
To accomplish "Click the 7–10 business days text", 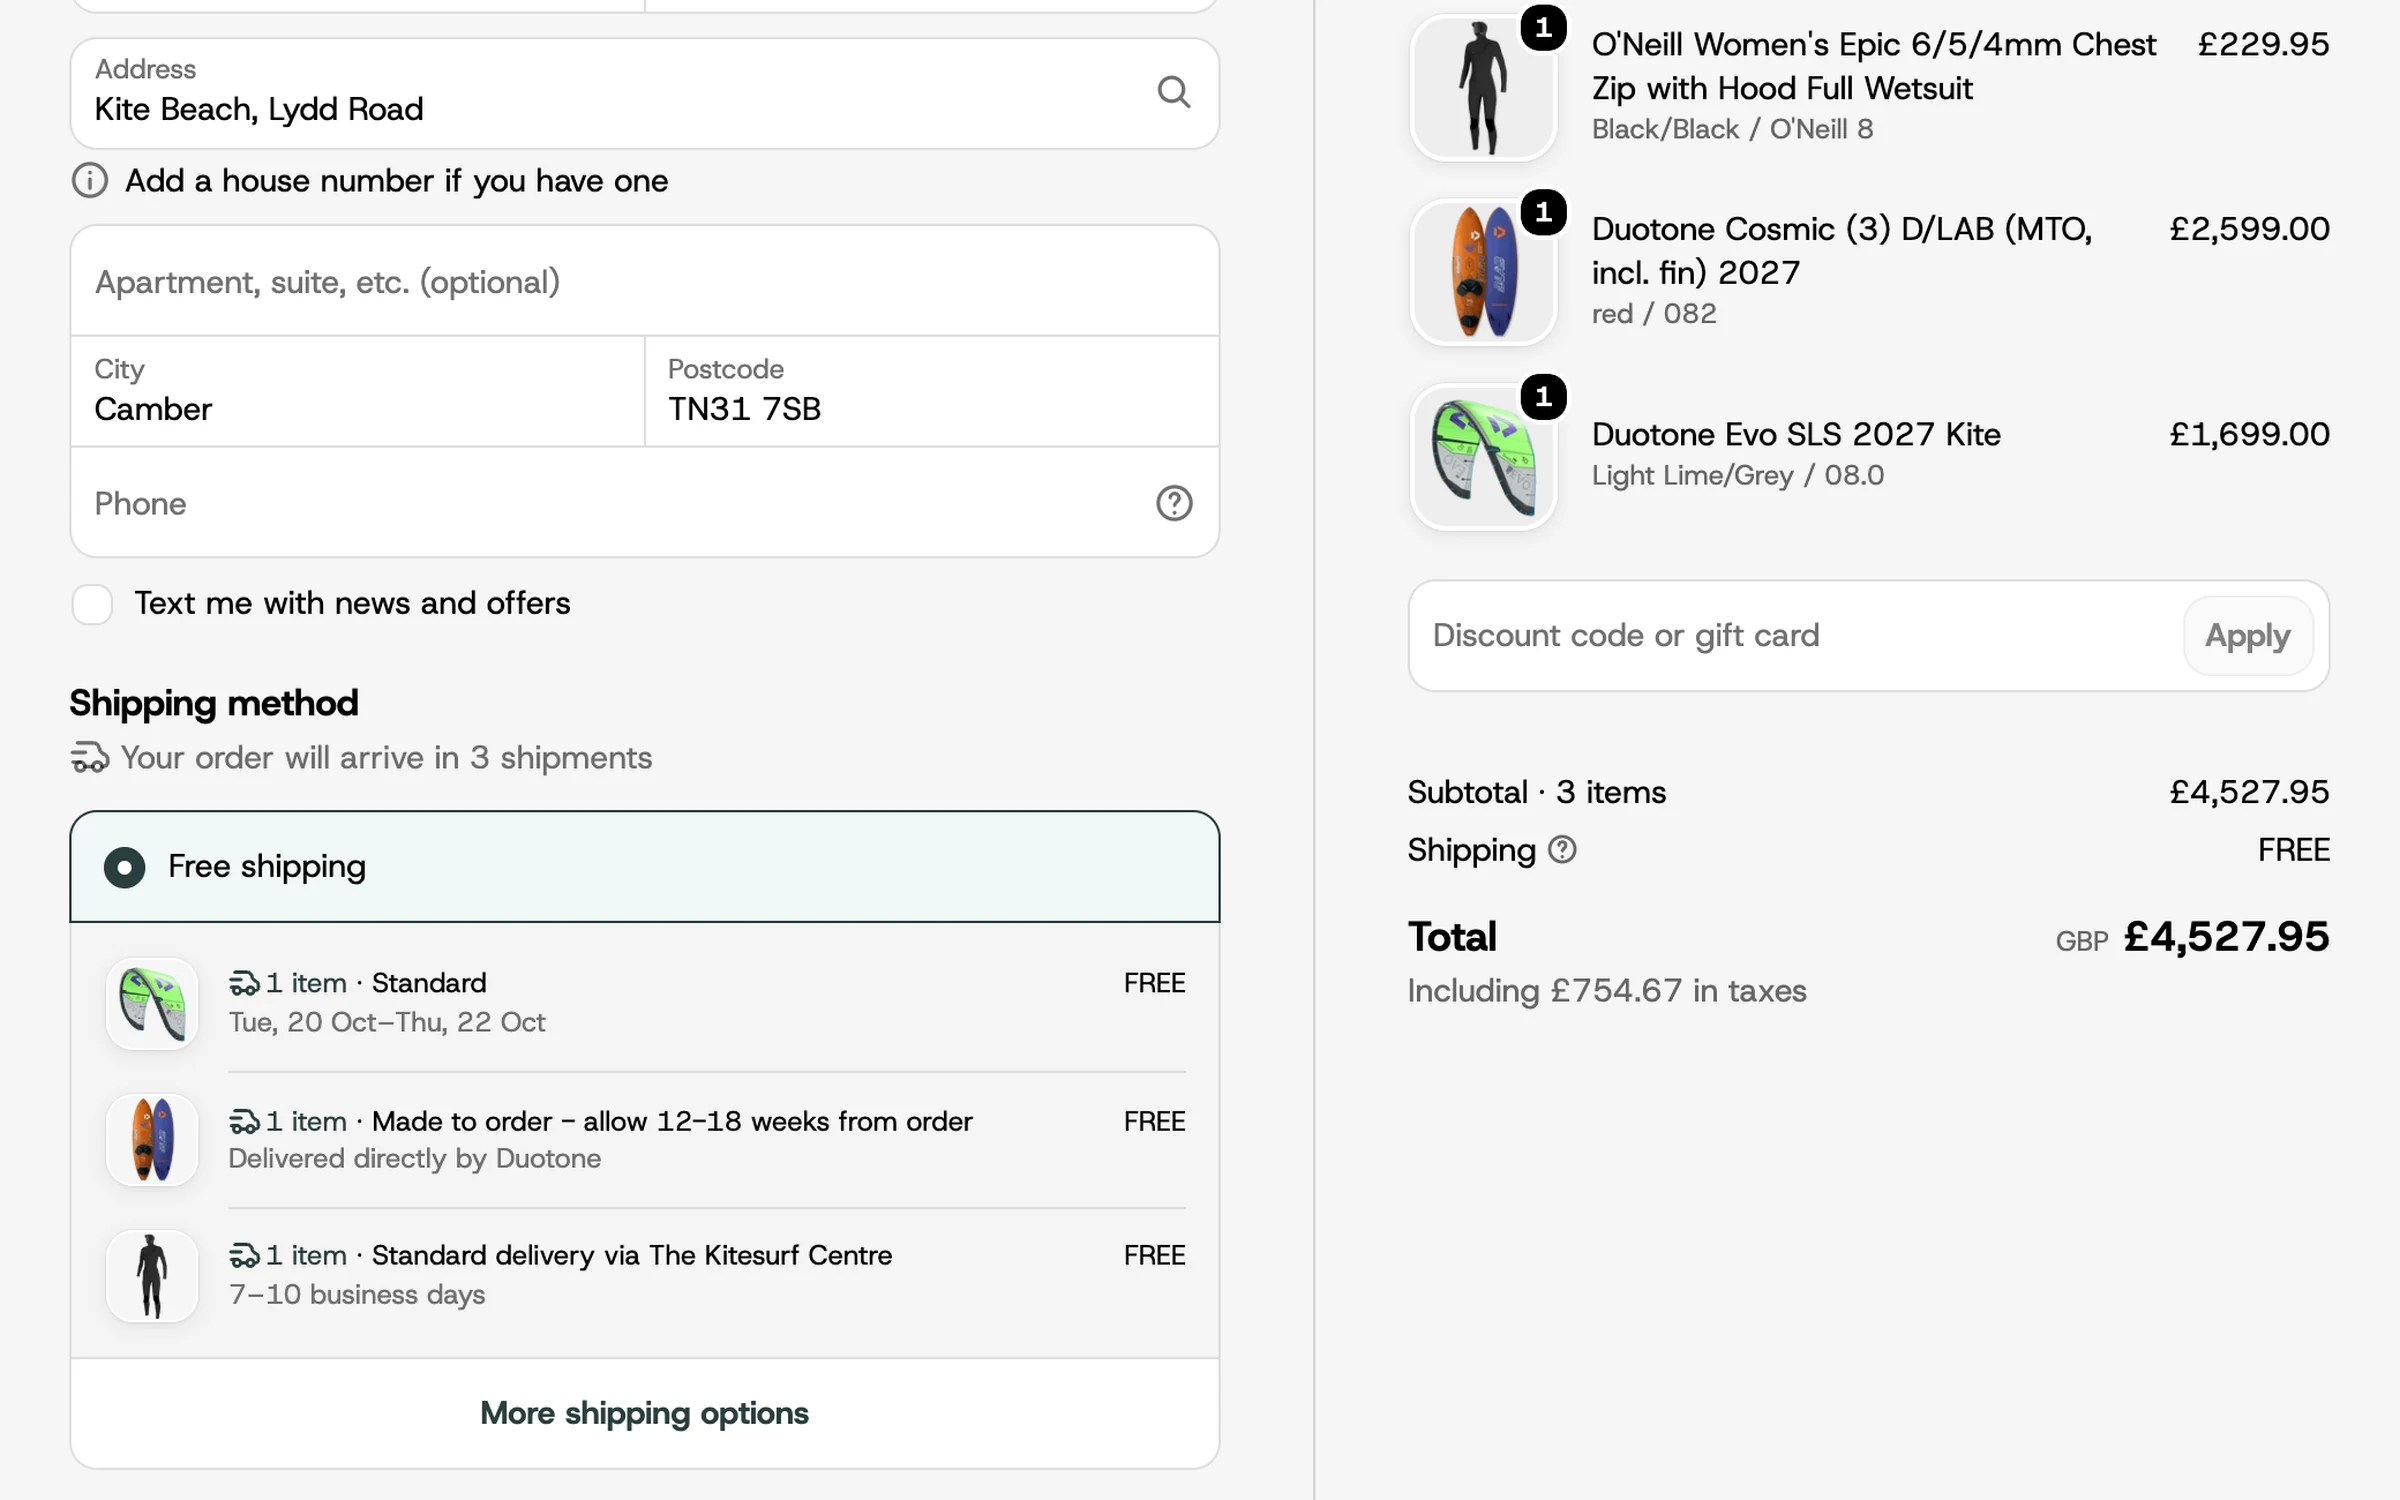I will click(357, 1294).
